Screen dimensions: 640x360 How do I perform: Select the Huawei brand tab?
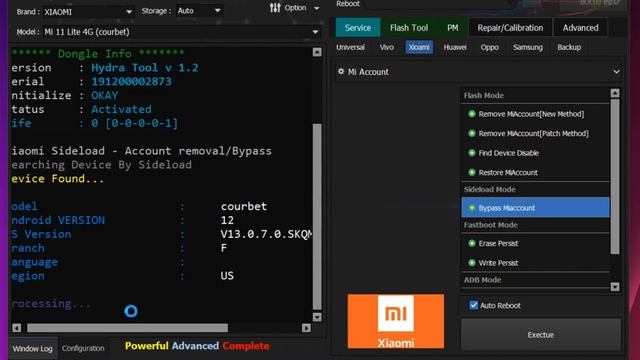click(455, 47)
